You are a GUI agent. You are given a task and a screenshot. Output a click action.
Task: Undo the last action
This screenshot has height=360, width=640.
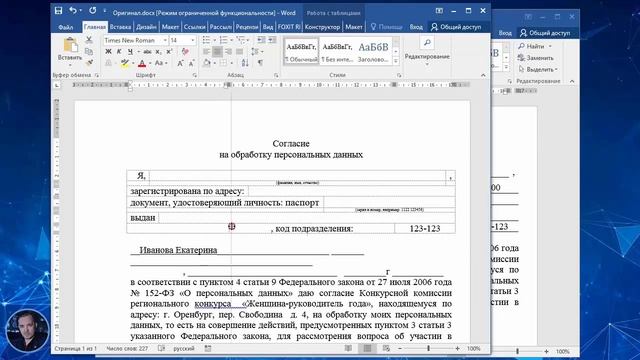[73, 11]
